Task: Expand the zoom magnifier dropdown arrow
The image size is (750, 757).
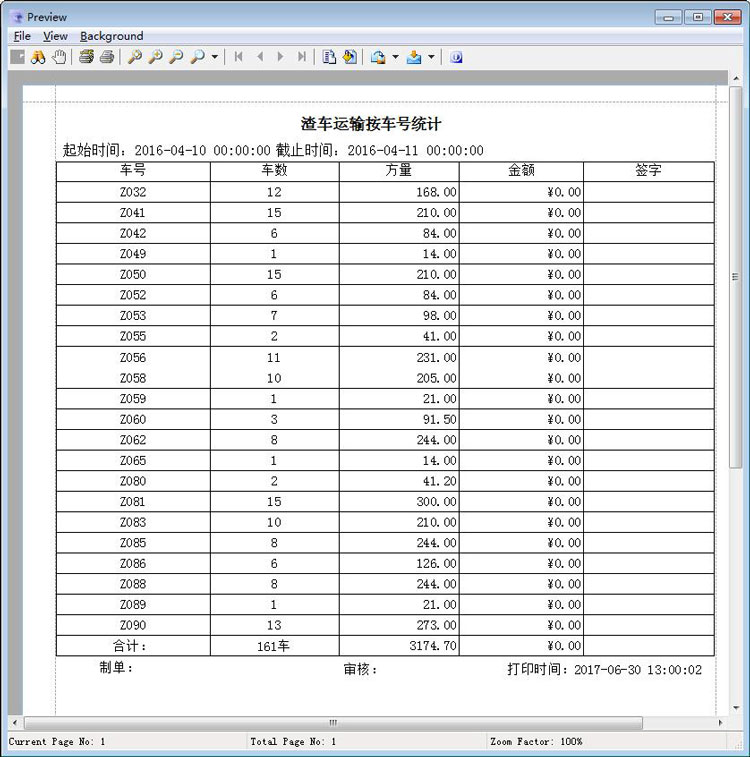Action: tap(215, 57)
